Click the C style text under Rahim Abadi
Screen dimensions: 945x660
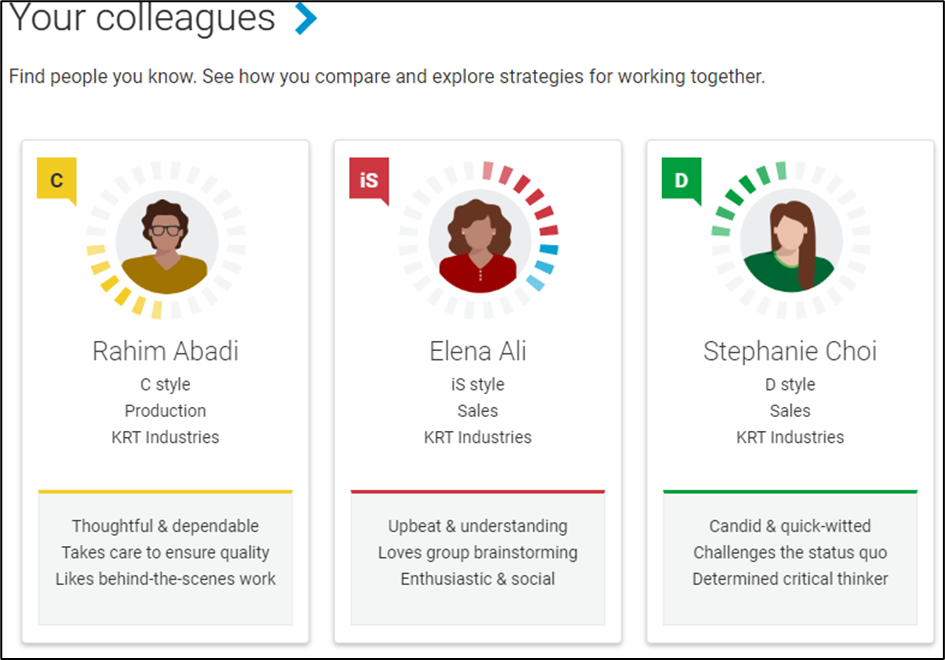[x=165, y=384]
